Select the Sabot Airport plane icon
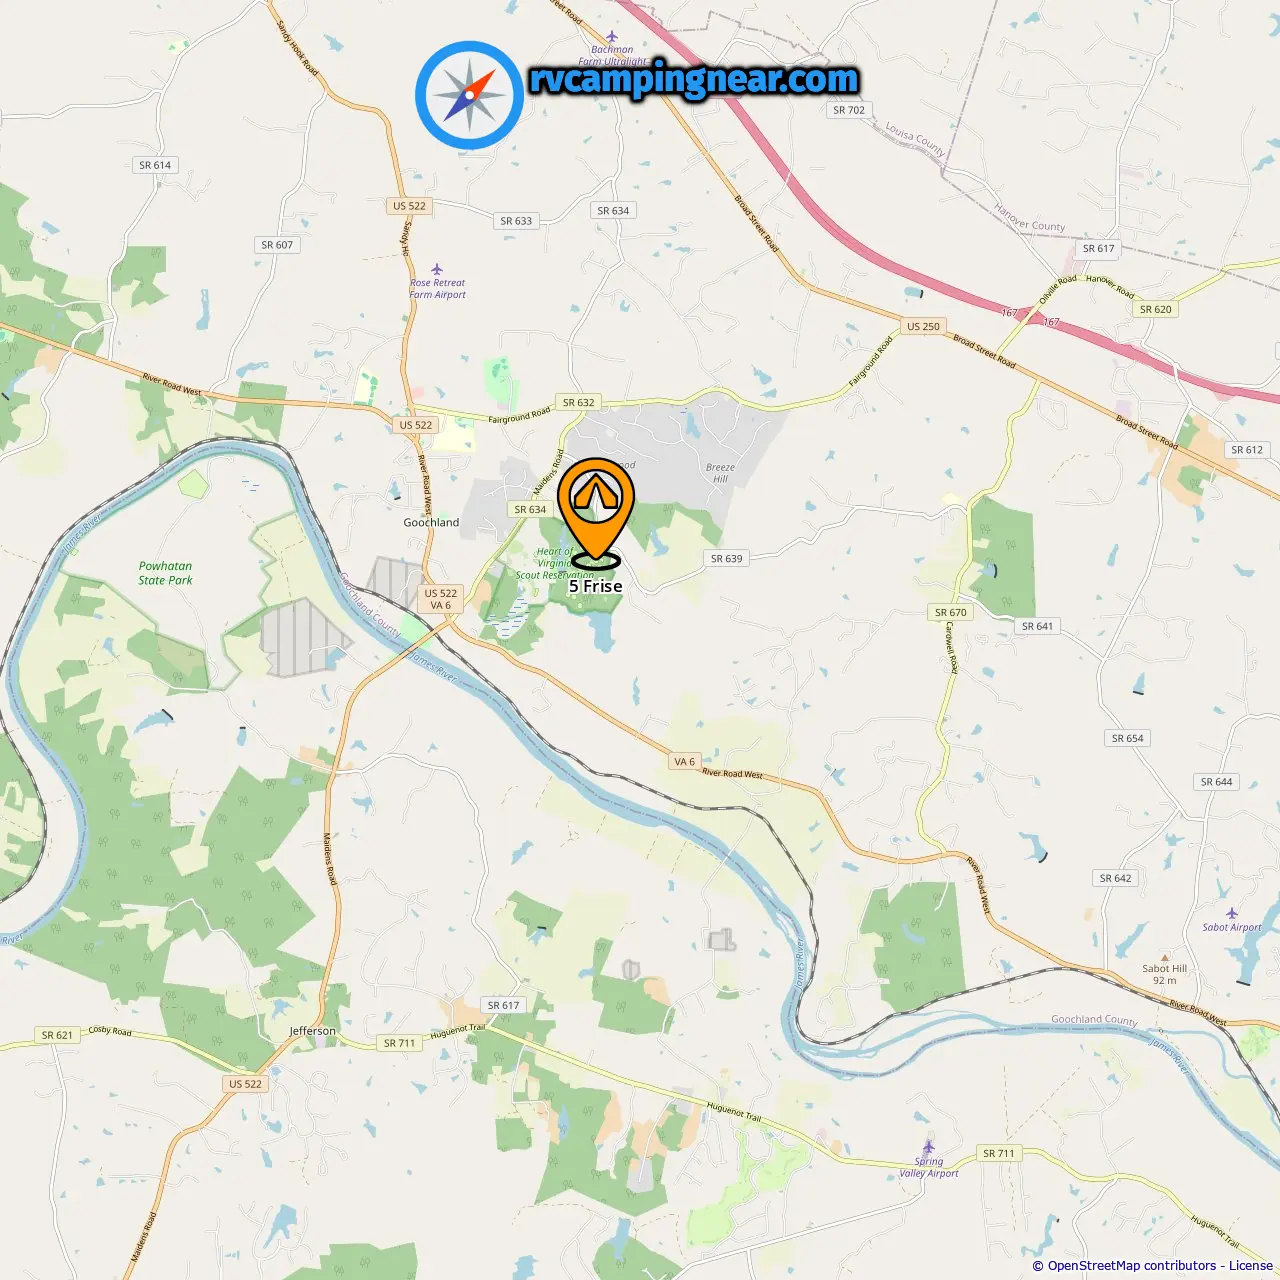 click(1232, 913)
